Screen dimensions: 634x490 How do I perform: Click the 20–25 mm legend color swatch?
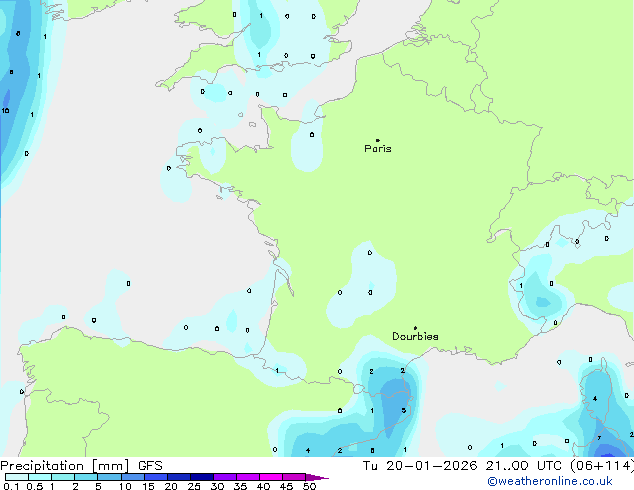click(179, 477)
